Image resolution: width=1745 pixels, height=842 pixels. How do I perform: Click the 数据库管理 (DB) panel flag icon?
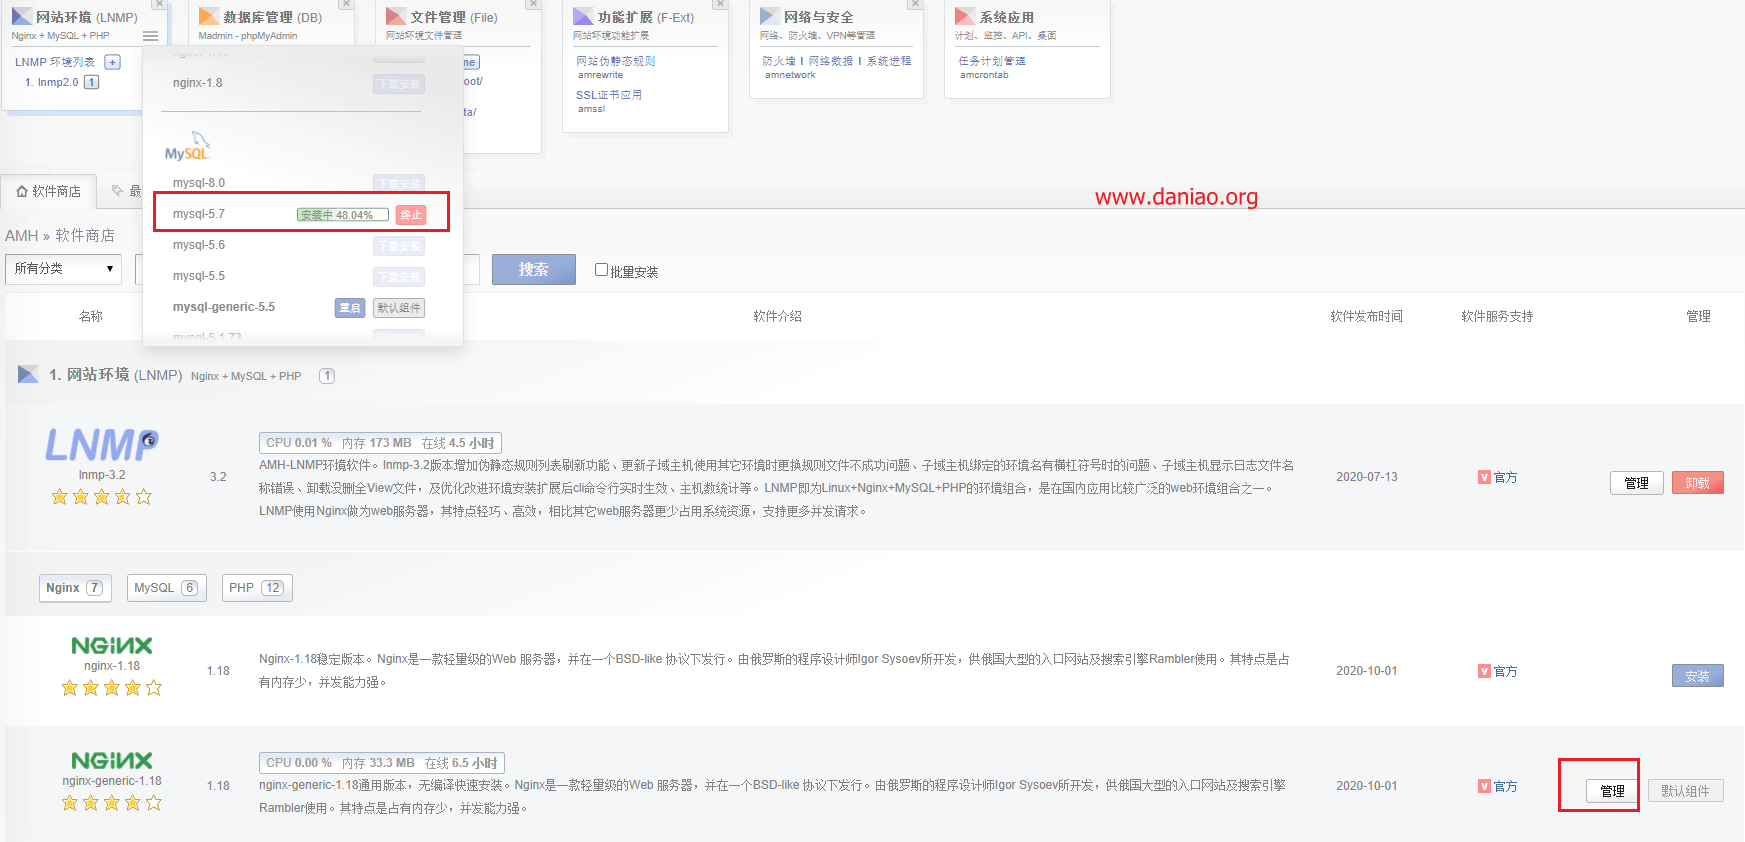209,17
